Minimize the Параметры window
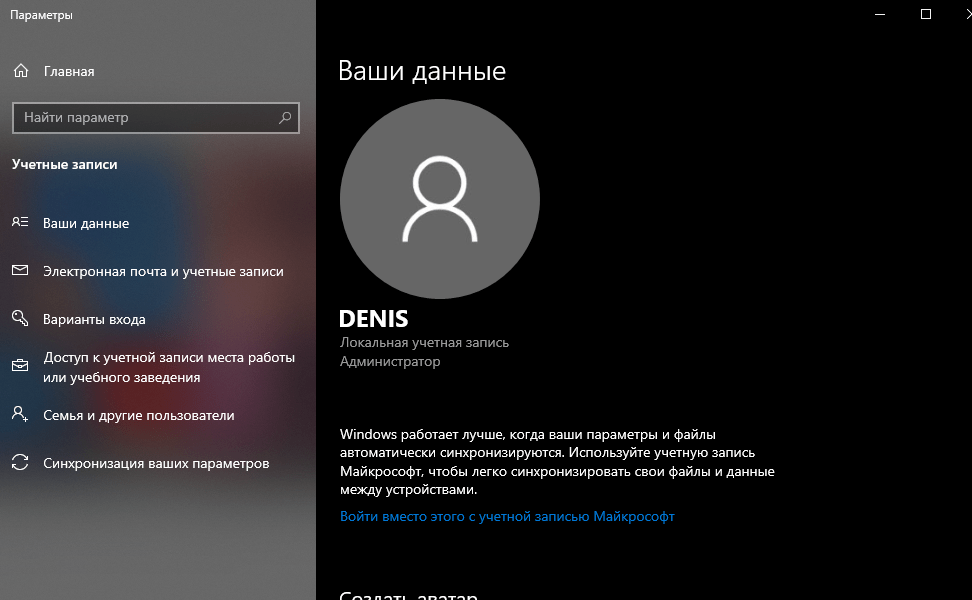Screen dimensions: 972x600 [x=880, y=14]
